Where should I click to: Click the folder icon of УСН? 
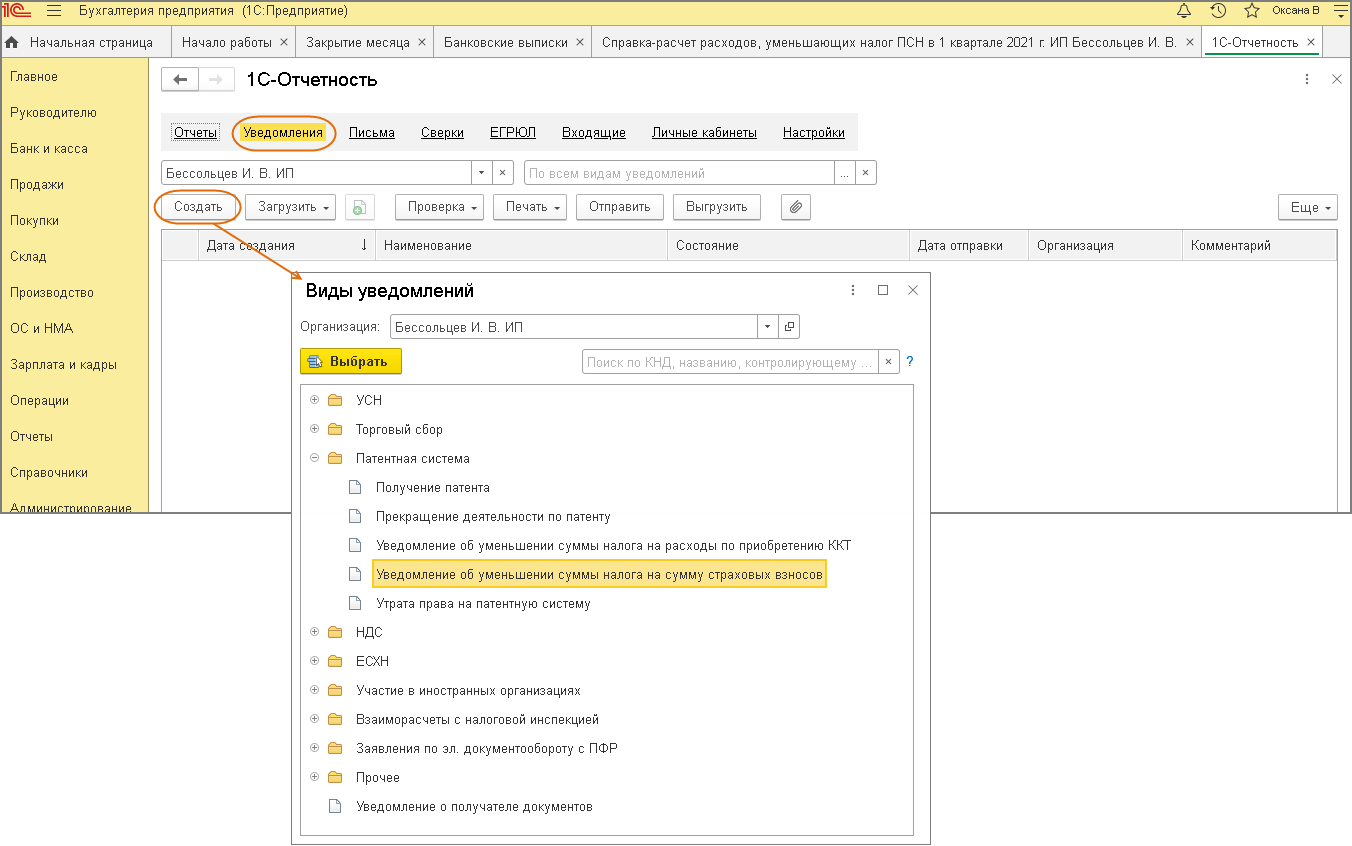pyautogui.click(x=335, y=400)
